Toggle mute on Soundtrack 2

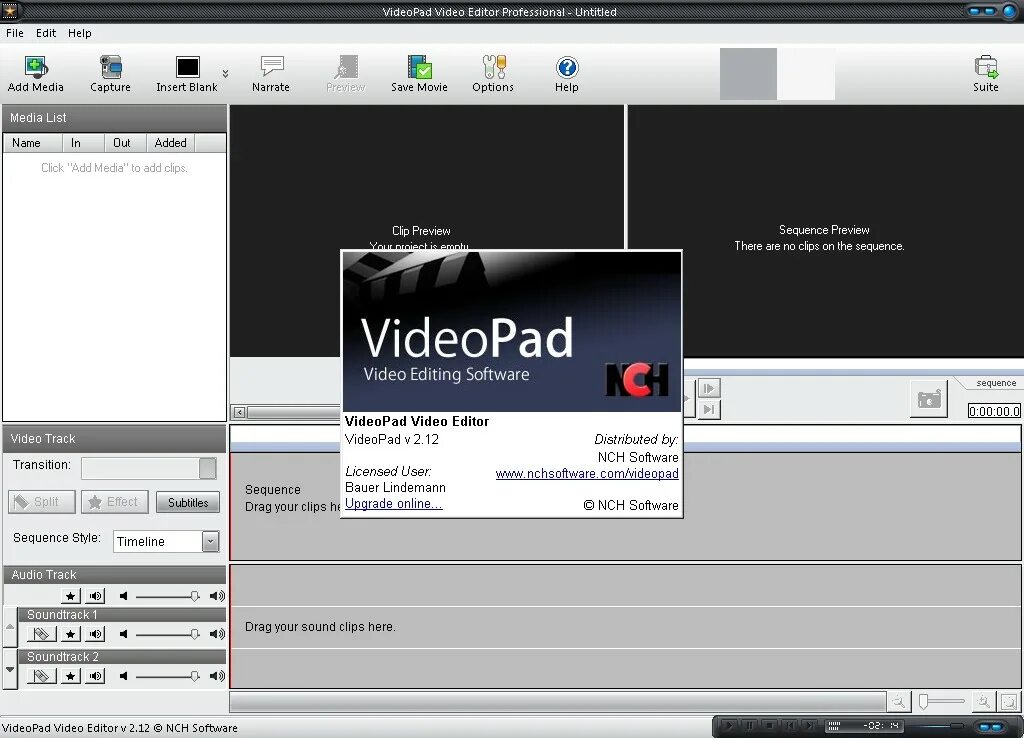pyautogui.click(x=96, y=676)
